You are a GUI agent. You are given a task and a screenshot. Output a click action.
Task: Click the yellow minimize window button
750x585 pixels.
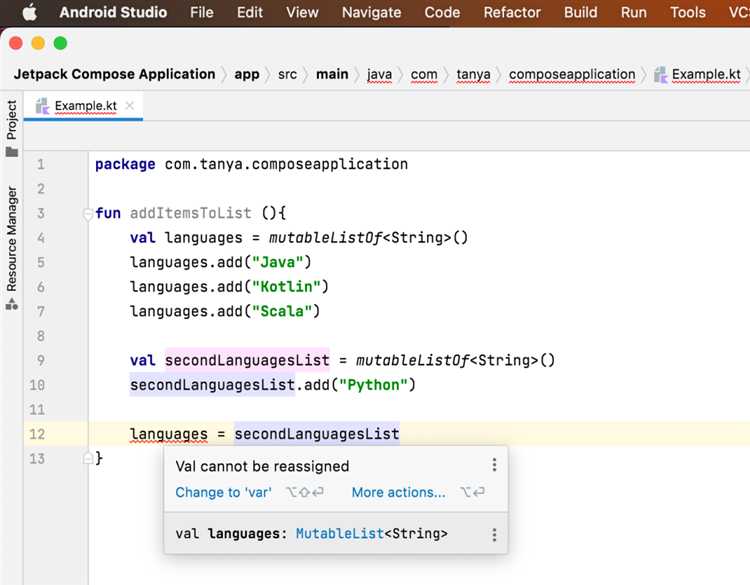tap(38, 44)
